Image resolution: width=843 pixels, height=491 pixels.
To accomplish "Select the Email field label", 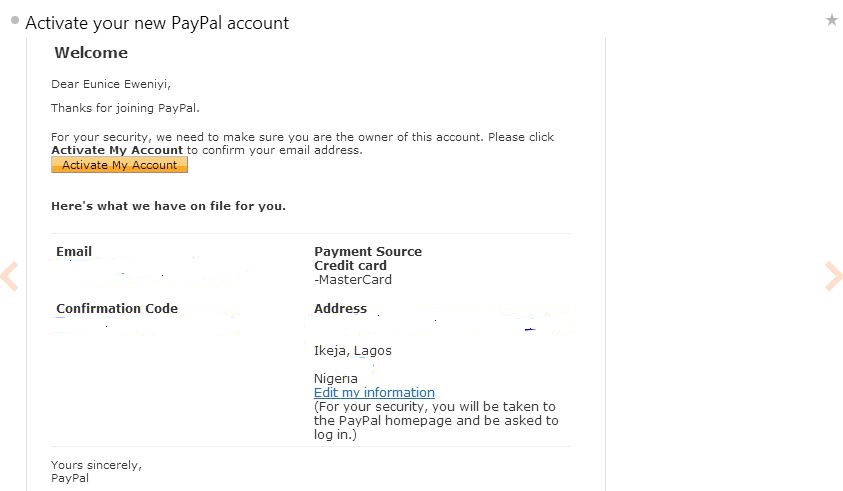I will (74, 252).
